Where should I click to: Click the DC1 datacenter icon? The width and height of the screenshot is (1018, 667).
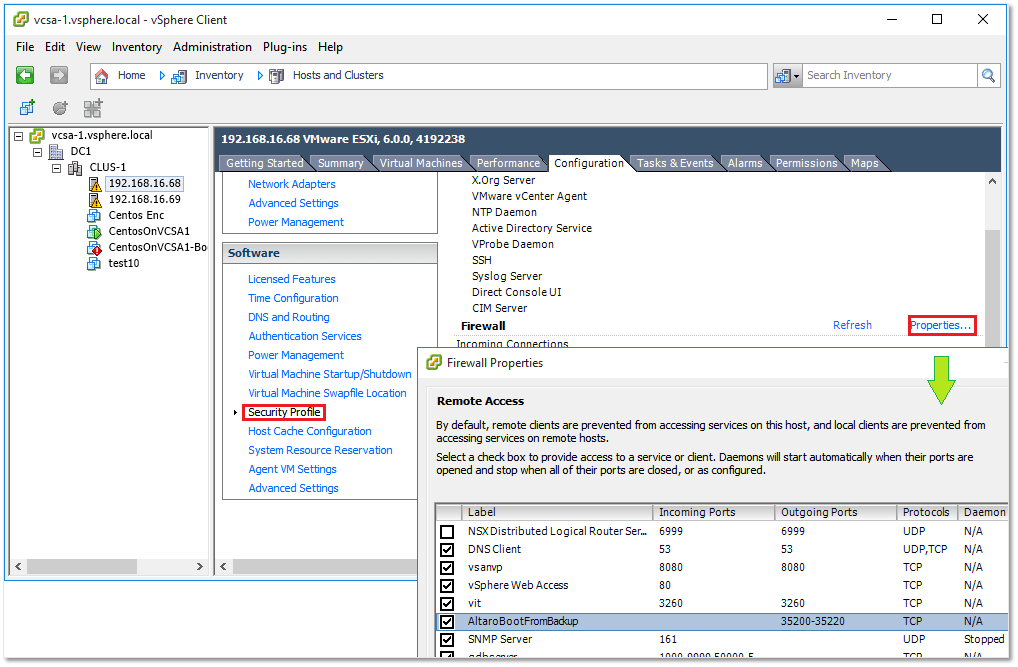pos(57,151)
